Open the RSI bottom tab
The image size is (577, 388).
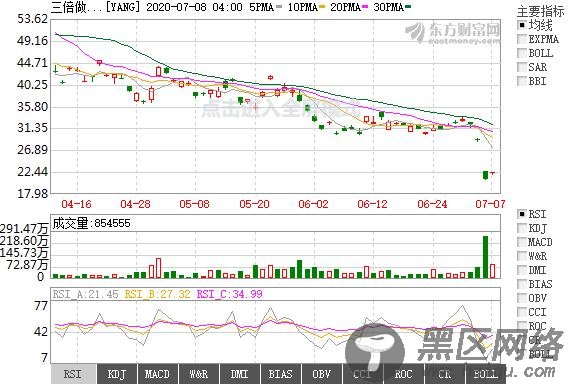[74, 374]
